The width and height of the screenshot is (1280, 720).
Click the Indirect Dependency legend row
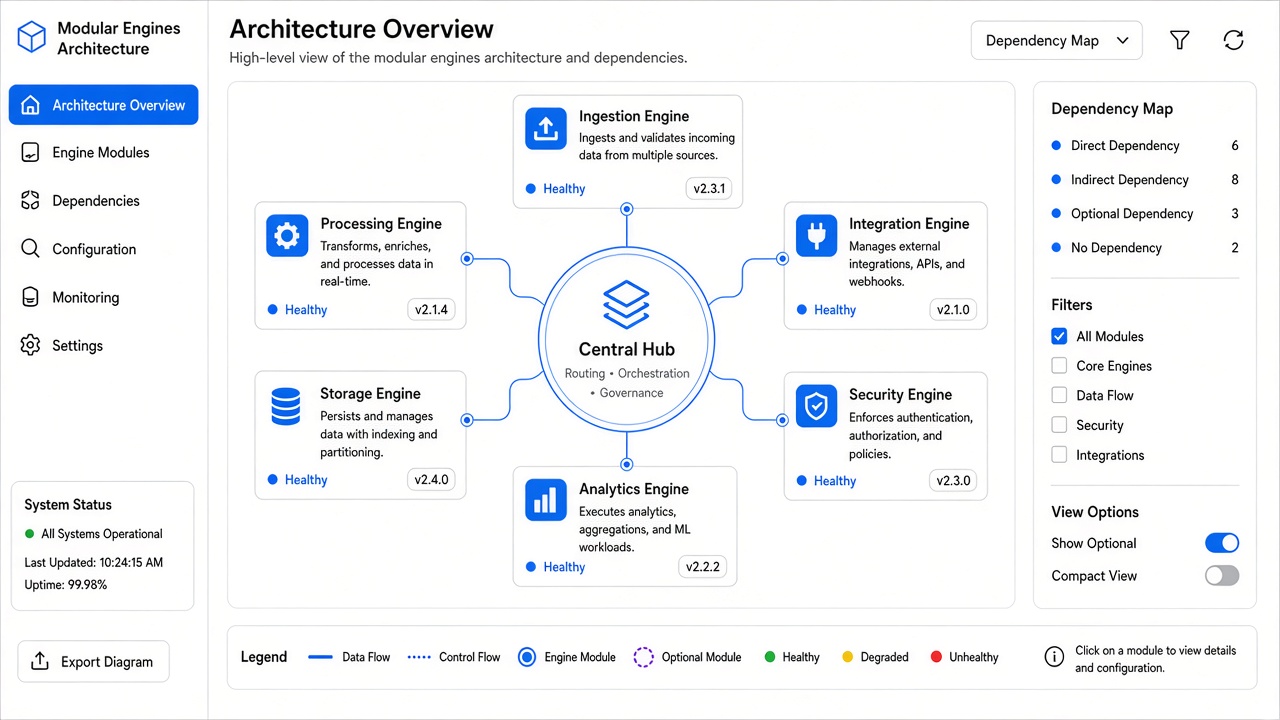click(x=1145, y=180)
